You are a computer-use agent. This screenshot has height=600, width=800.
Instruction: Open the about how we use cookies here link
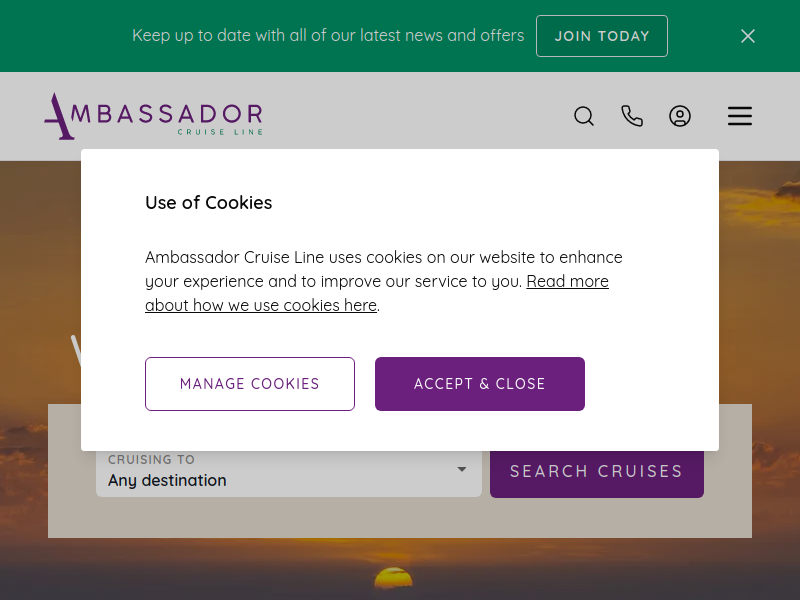click(x=261, y=305)
